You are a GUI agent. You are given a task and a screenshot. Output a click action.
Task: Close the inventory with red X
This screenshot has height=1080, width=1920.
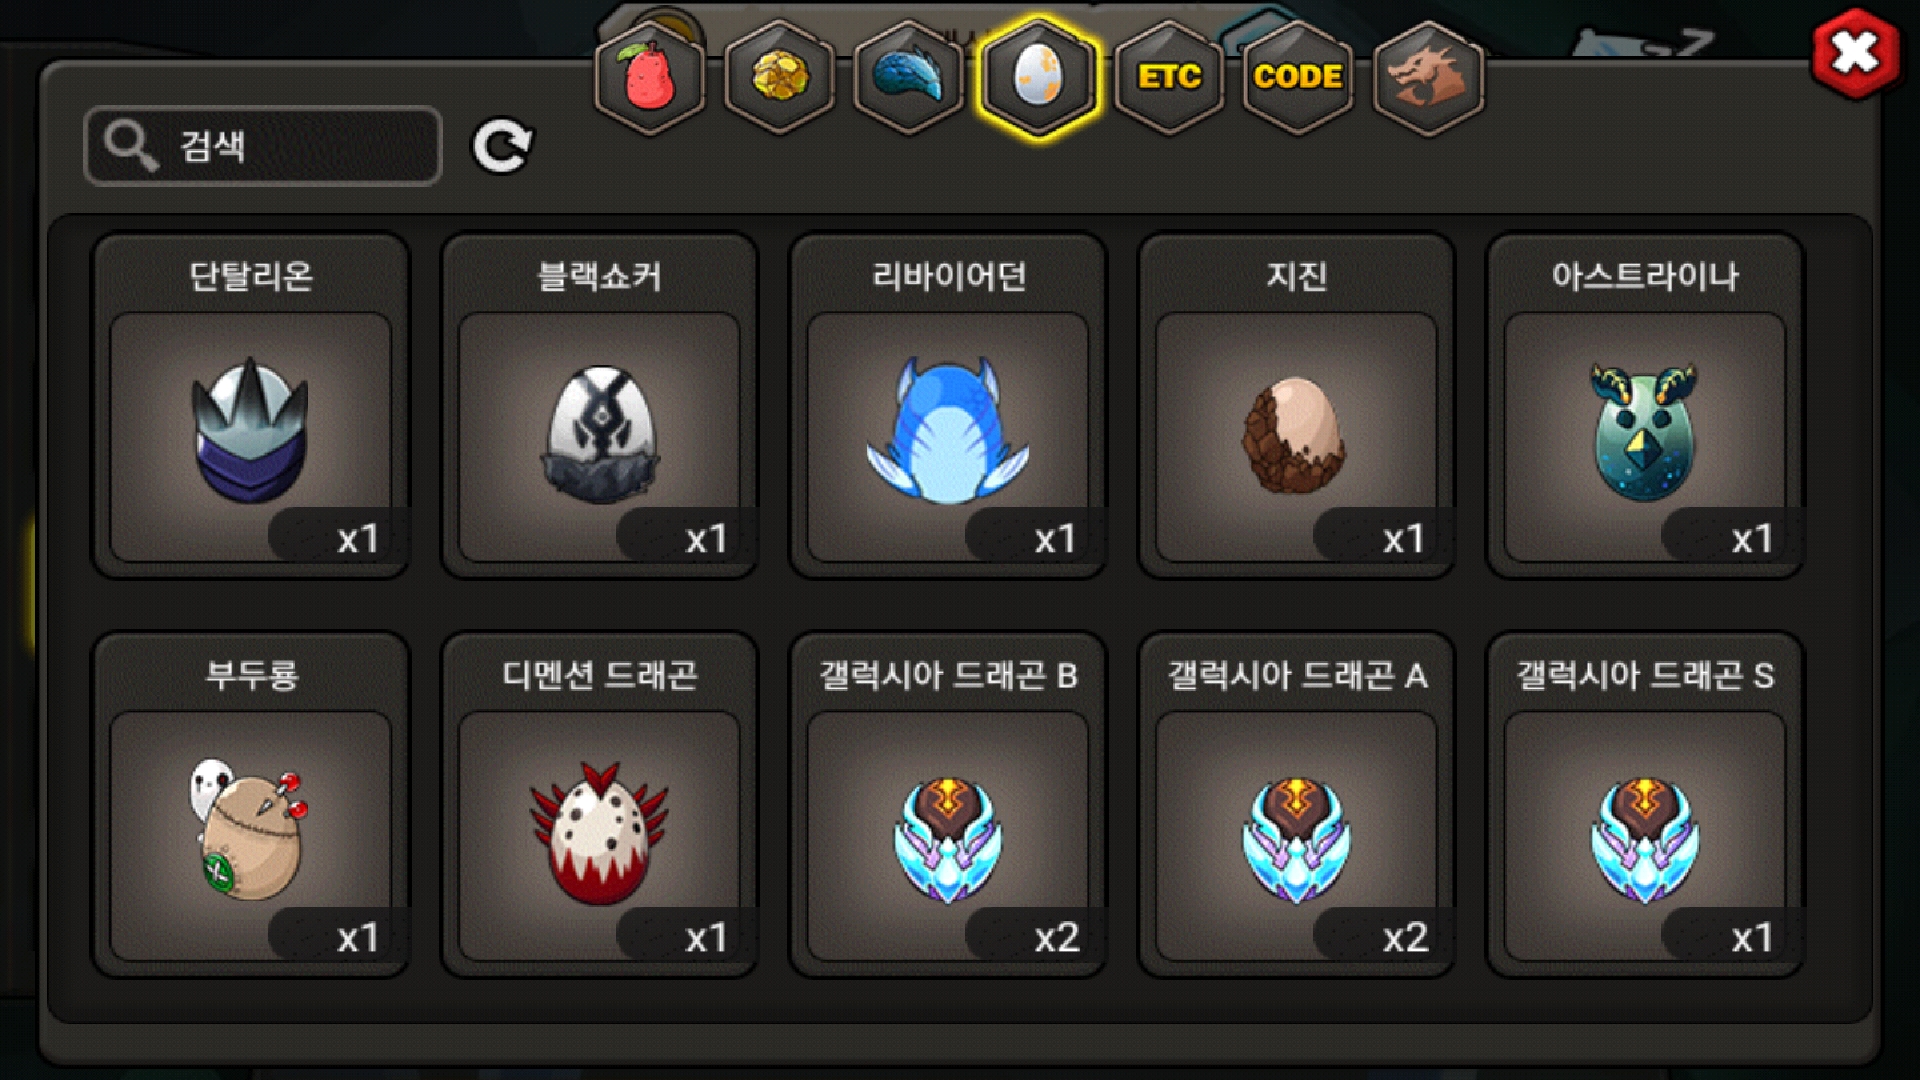tap(1855, 53)
